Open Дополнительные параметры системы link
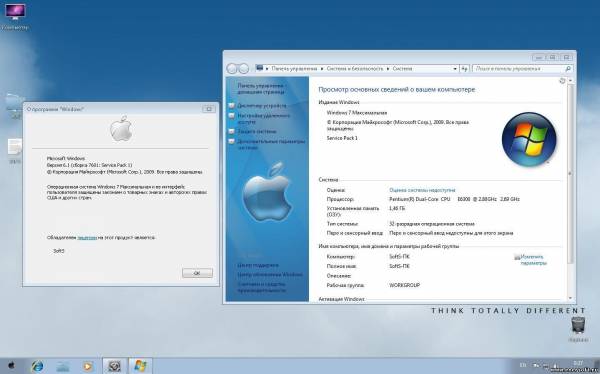 (271, 144)
